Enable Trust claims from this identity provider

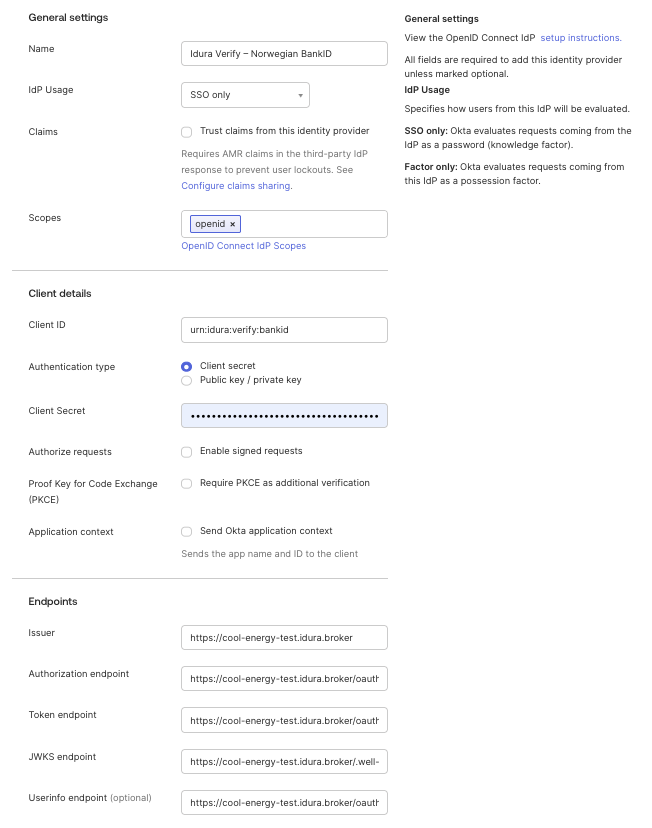coord(186,131)
